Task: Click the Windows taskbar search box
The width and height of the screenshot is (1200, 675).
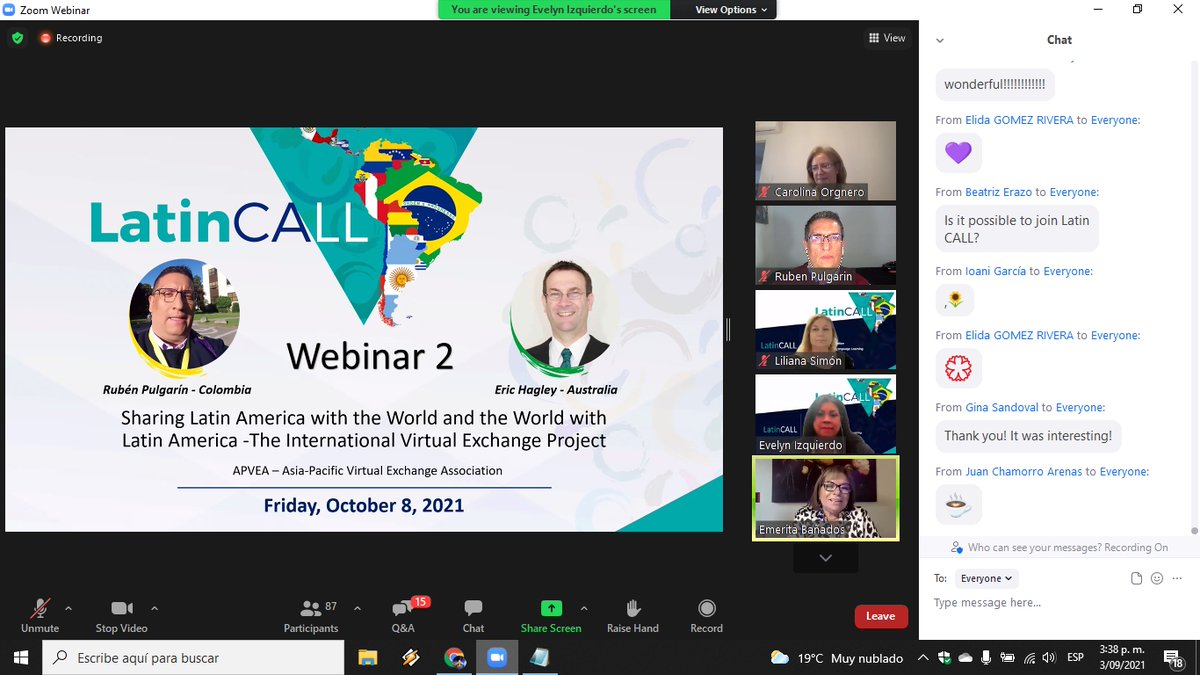Action: (x=192, y=657)
